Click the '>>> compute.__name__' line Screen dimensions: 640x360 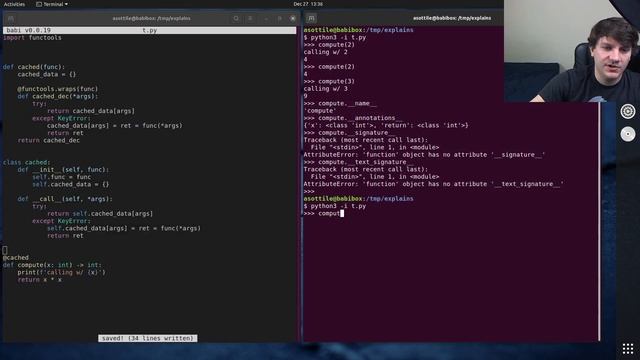pyautogui.click(x=340, y=104)
